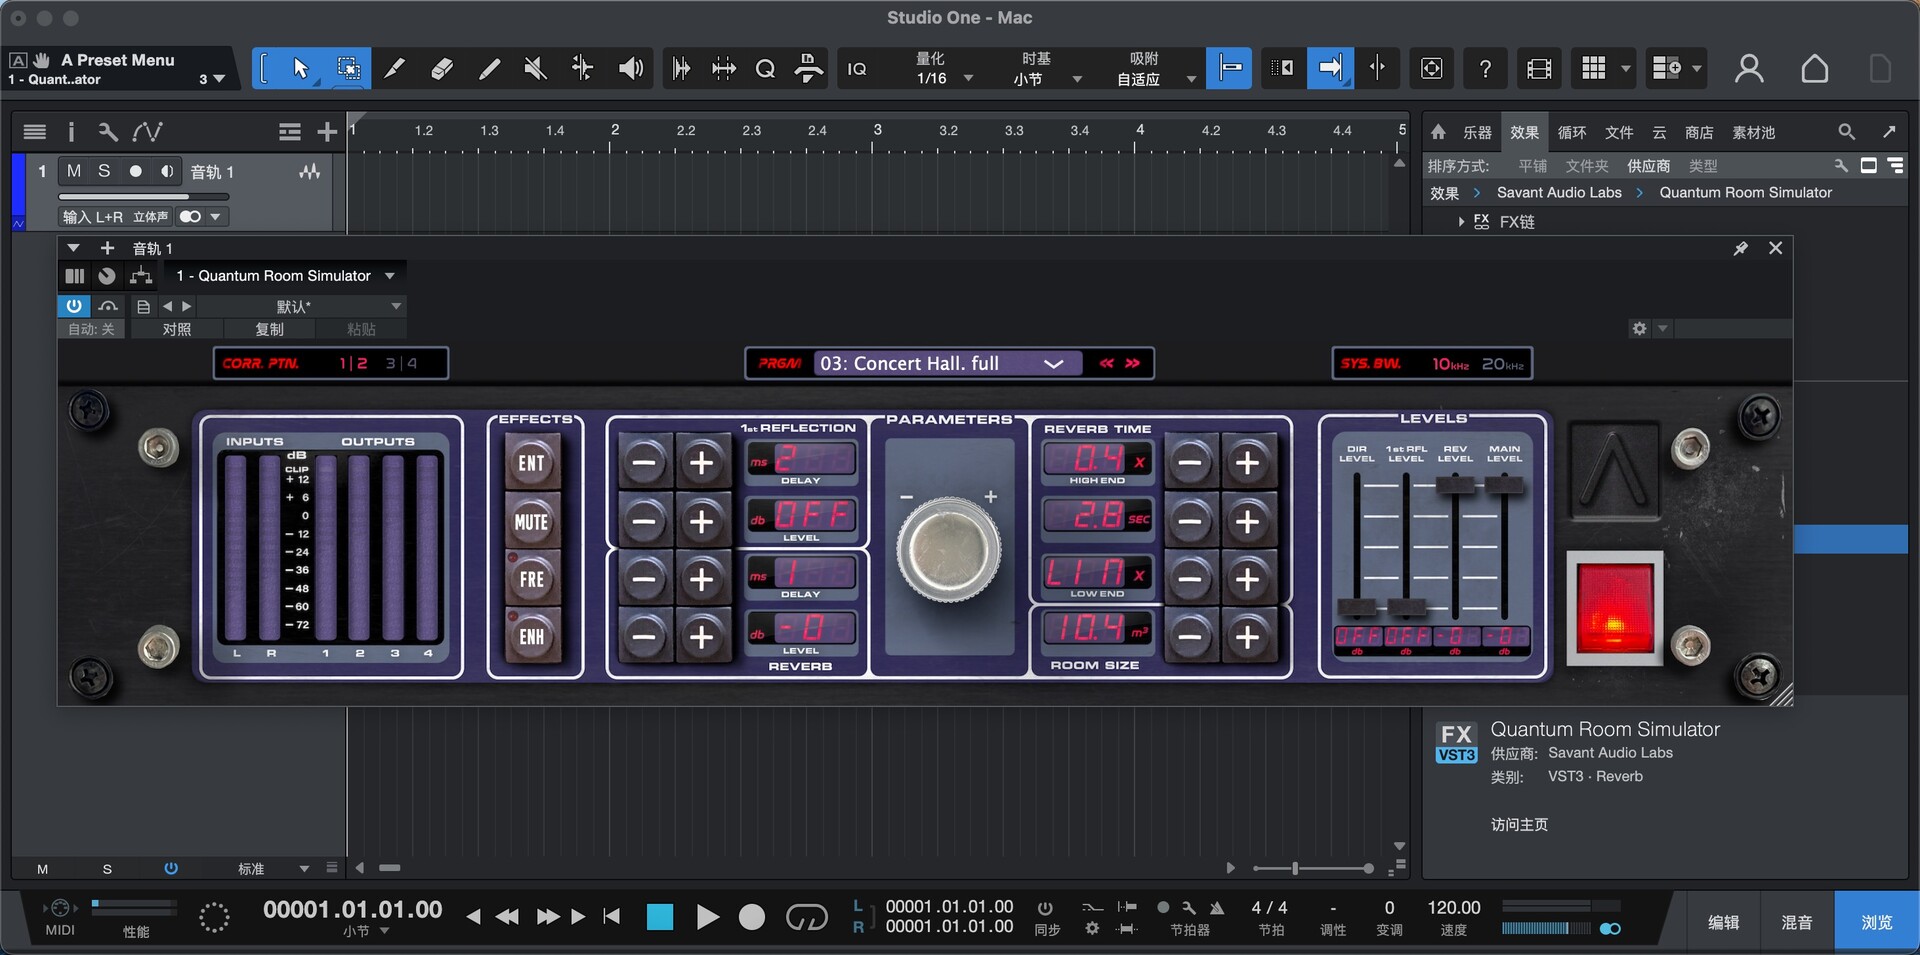Click the browser home icon
The width and height of the screenshot is (1920, 955).
[1438, 132]
